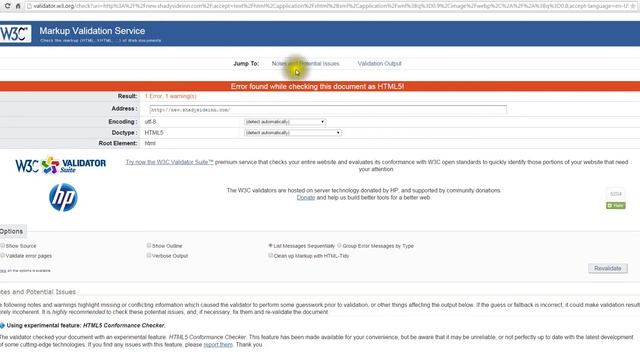Viewport: 640px width, 360px height.
Task: Jump to Notes and Potential Issues
Action: [305, 64]
